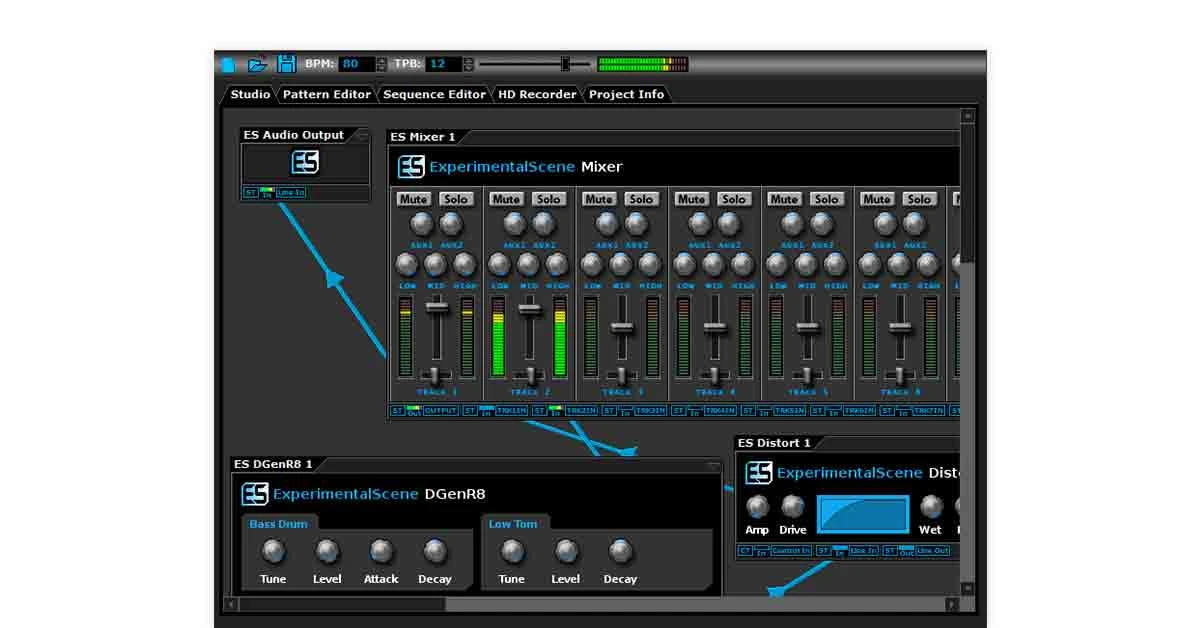Click the Line Out port on ES Distort
This screenshot has width=1200, height=628.
click(x=933, y=550)
